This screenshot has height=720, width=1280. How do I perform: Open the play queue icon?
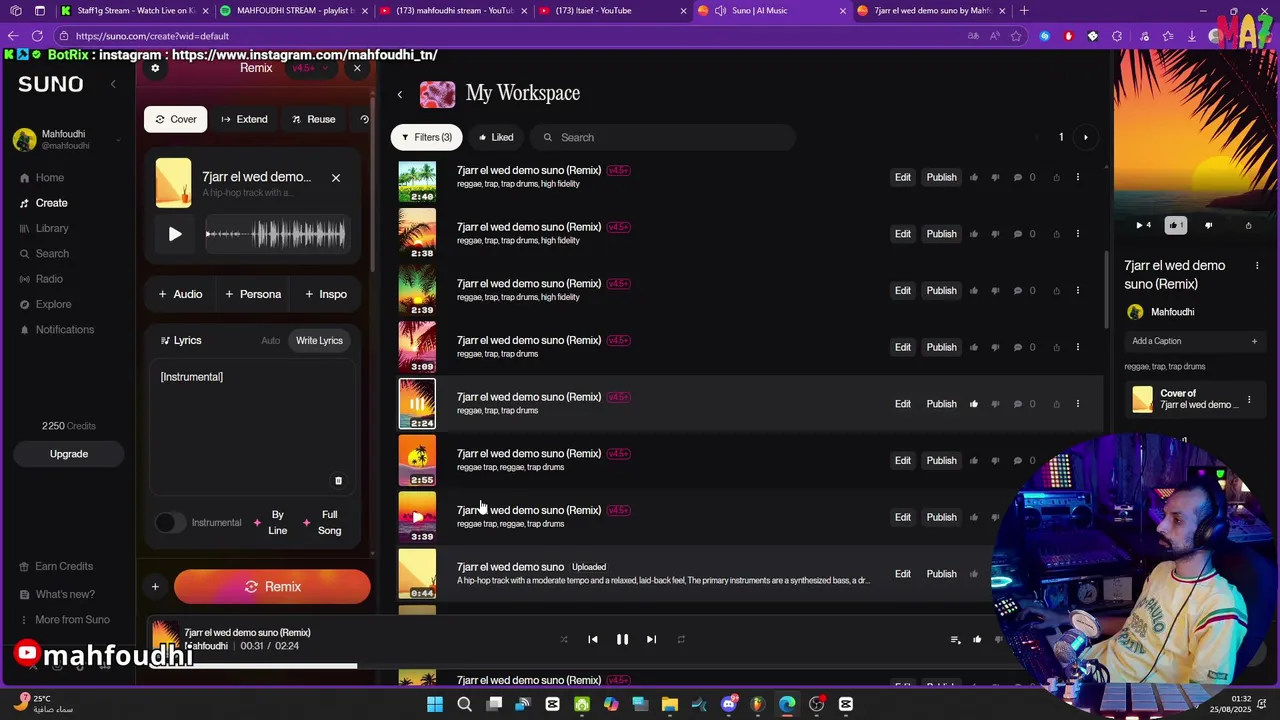(x=955, y=640)
